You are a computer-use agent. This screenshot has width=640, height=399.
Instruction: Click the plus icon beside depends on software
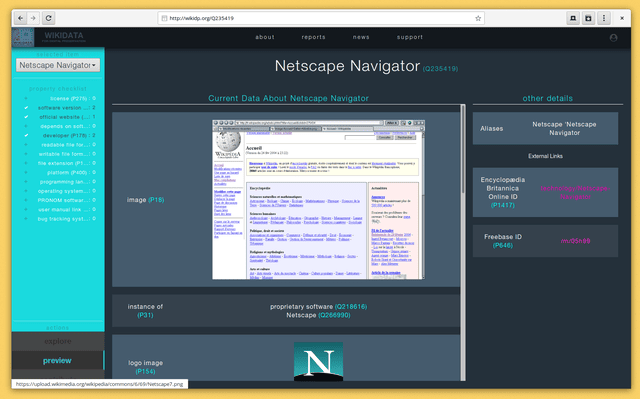(x=26, y=126)
